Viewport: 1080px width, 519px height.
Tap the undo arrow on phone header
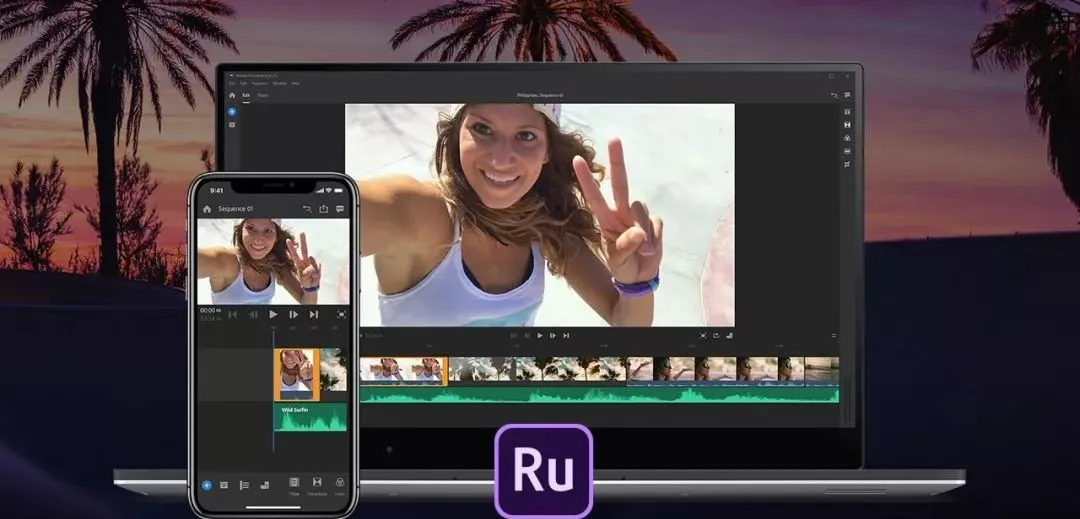pos(307,209)
